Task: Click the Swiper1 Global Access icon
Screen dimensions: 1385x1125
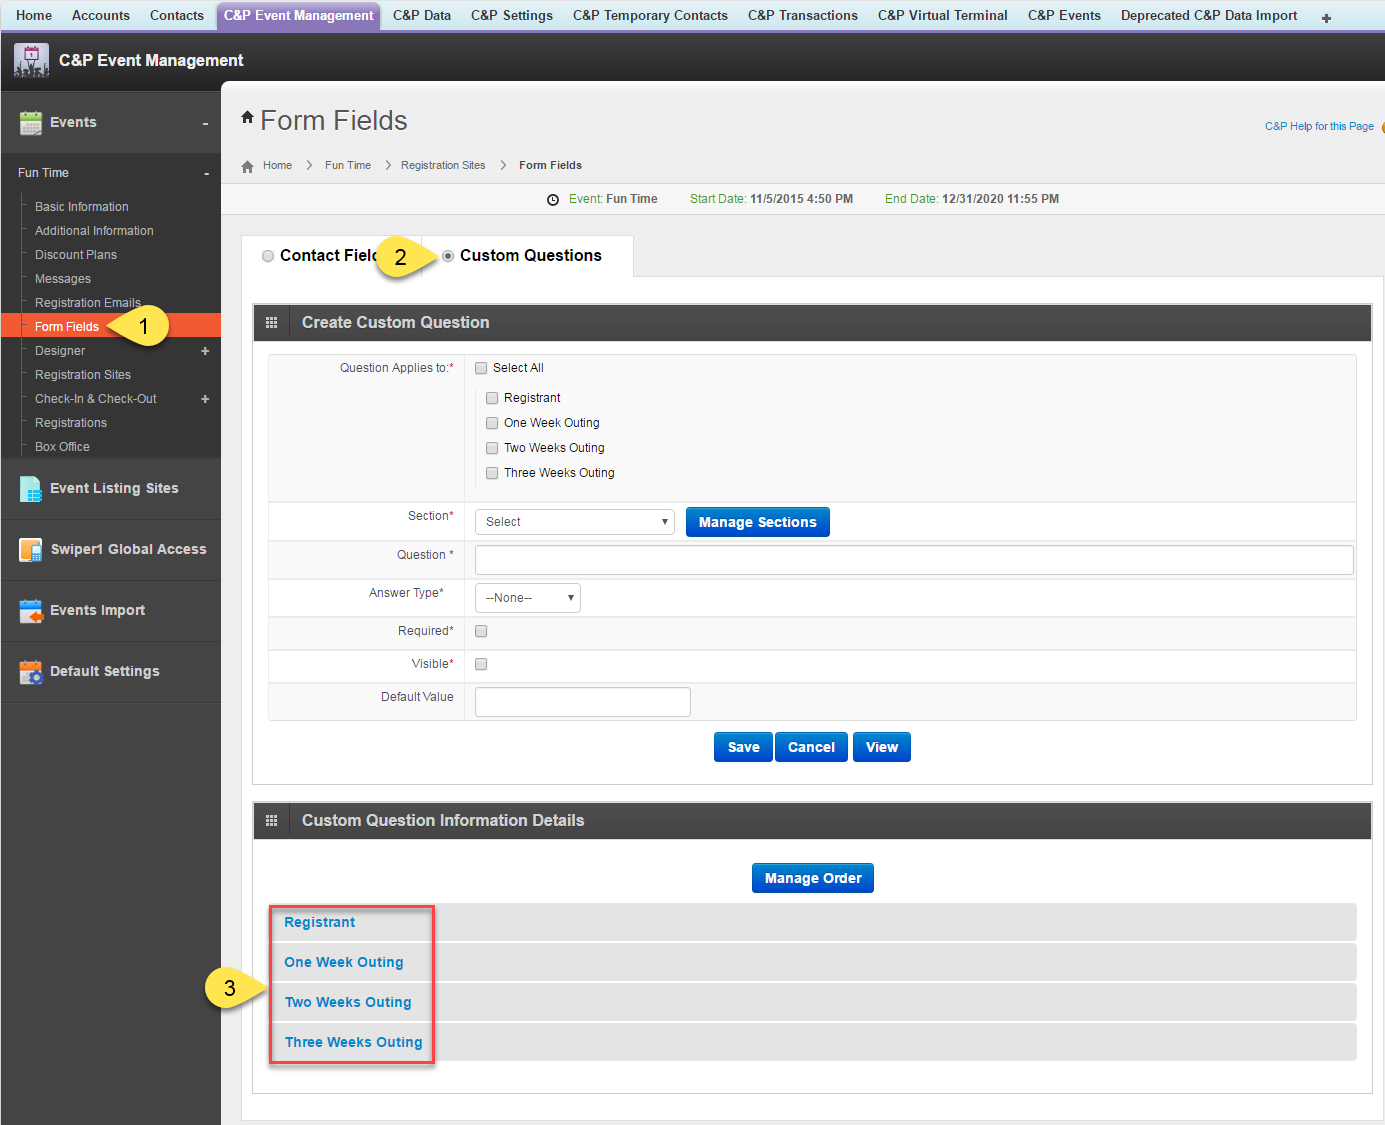Action: pos(31,549)
